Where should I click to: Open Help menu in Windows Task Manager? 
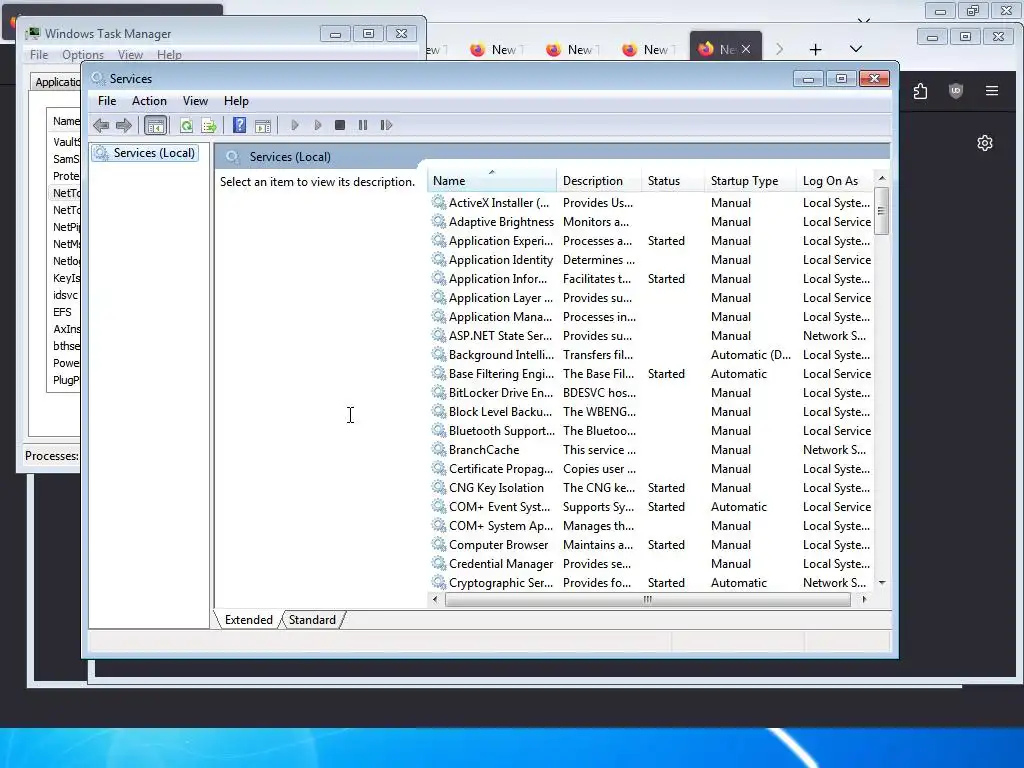pyautogui.click(x=169, y=55)
